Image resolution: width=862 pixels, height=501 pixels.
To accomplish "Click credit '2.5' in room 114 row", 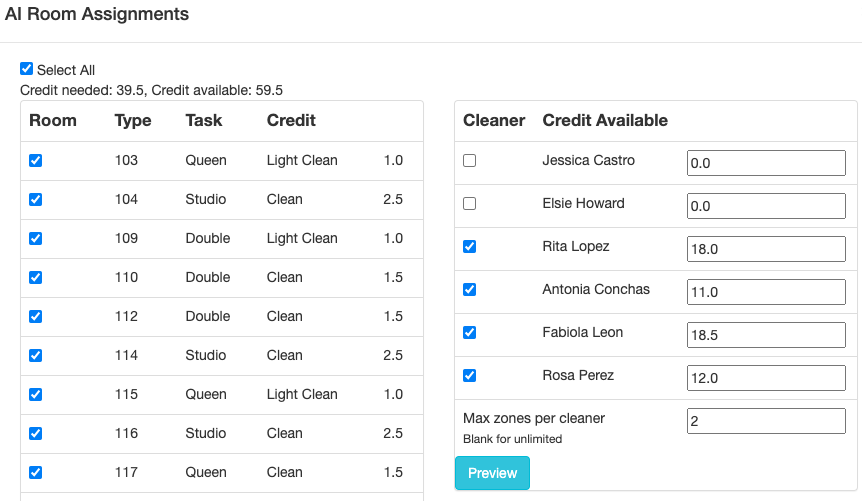I will click(393, 356).
